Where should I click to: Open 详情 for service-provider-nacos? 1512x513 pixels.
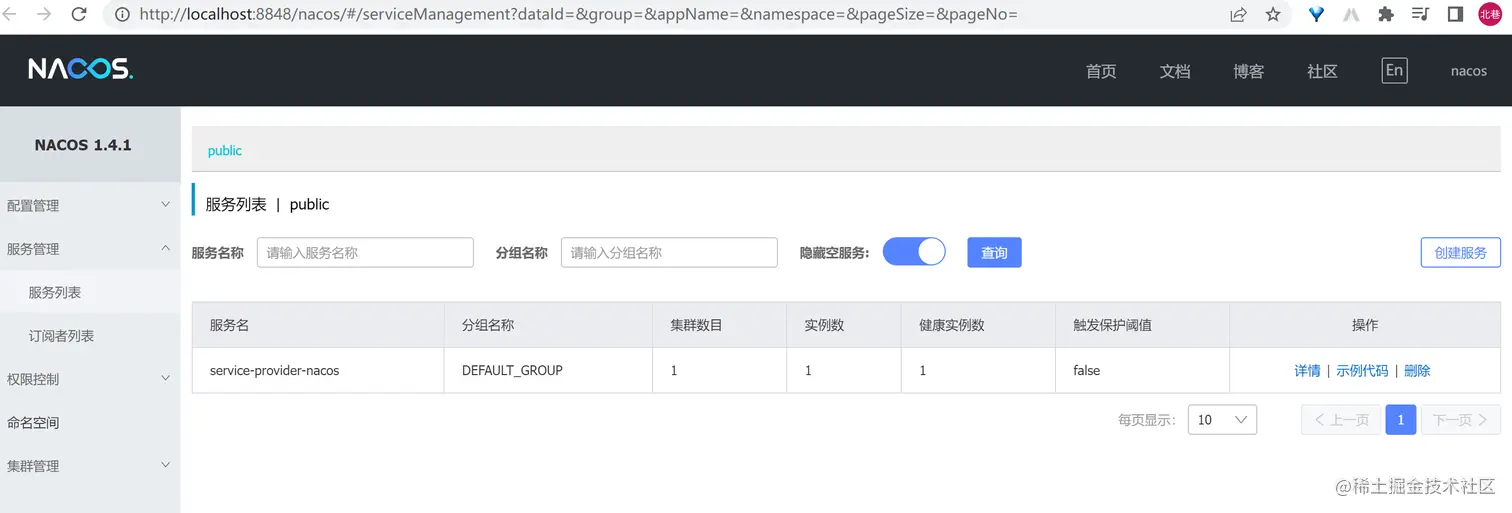coord(1307,371)
